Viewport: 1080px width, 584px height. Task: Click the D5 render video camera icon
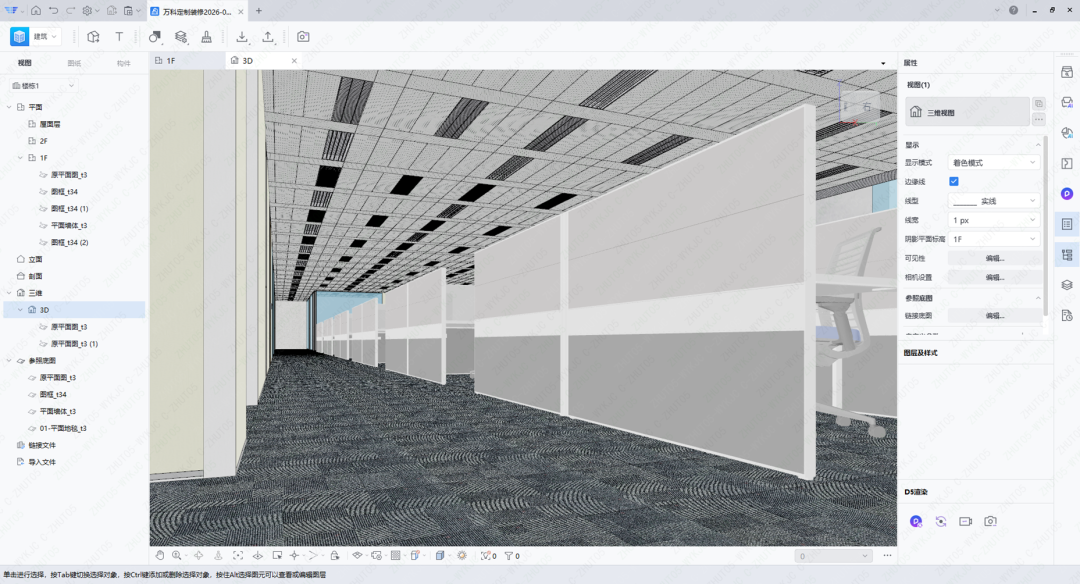tap(965, 521)
